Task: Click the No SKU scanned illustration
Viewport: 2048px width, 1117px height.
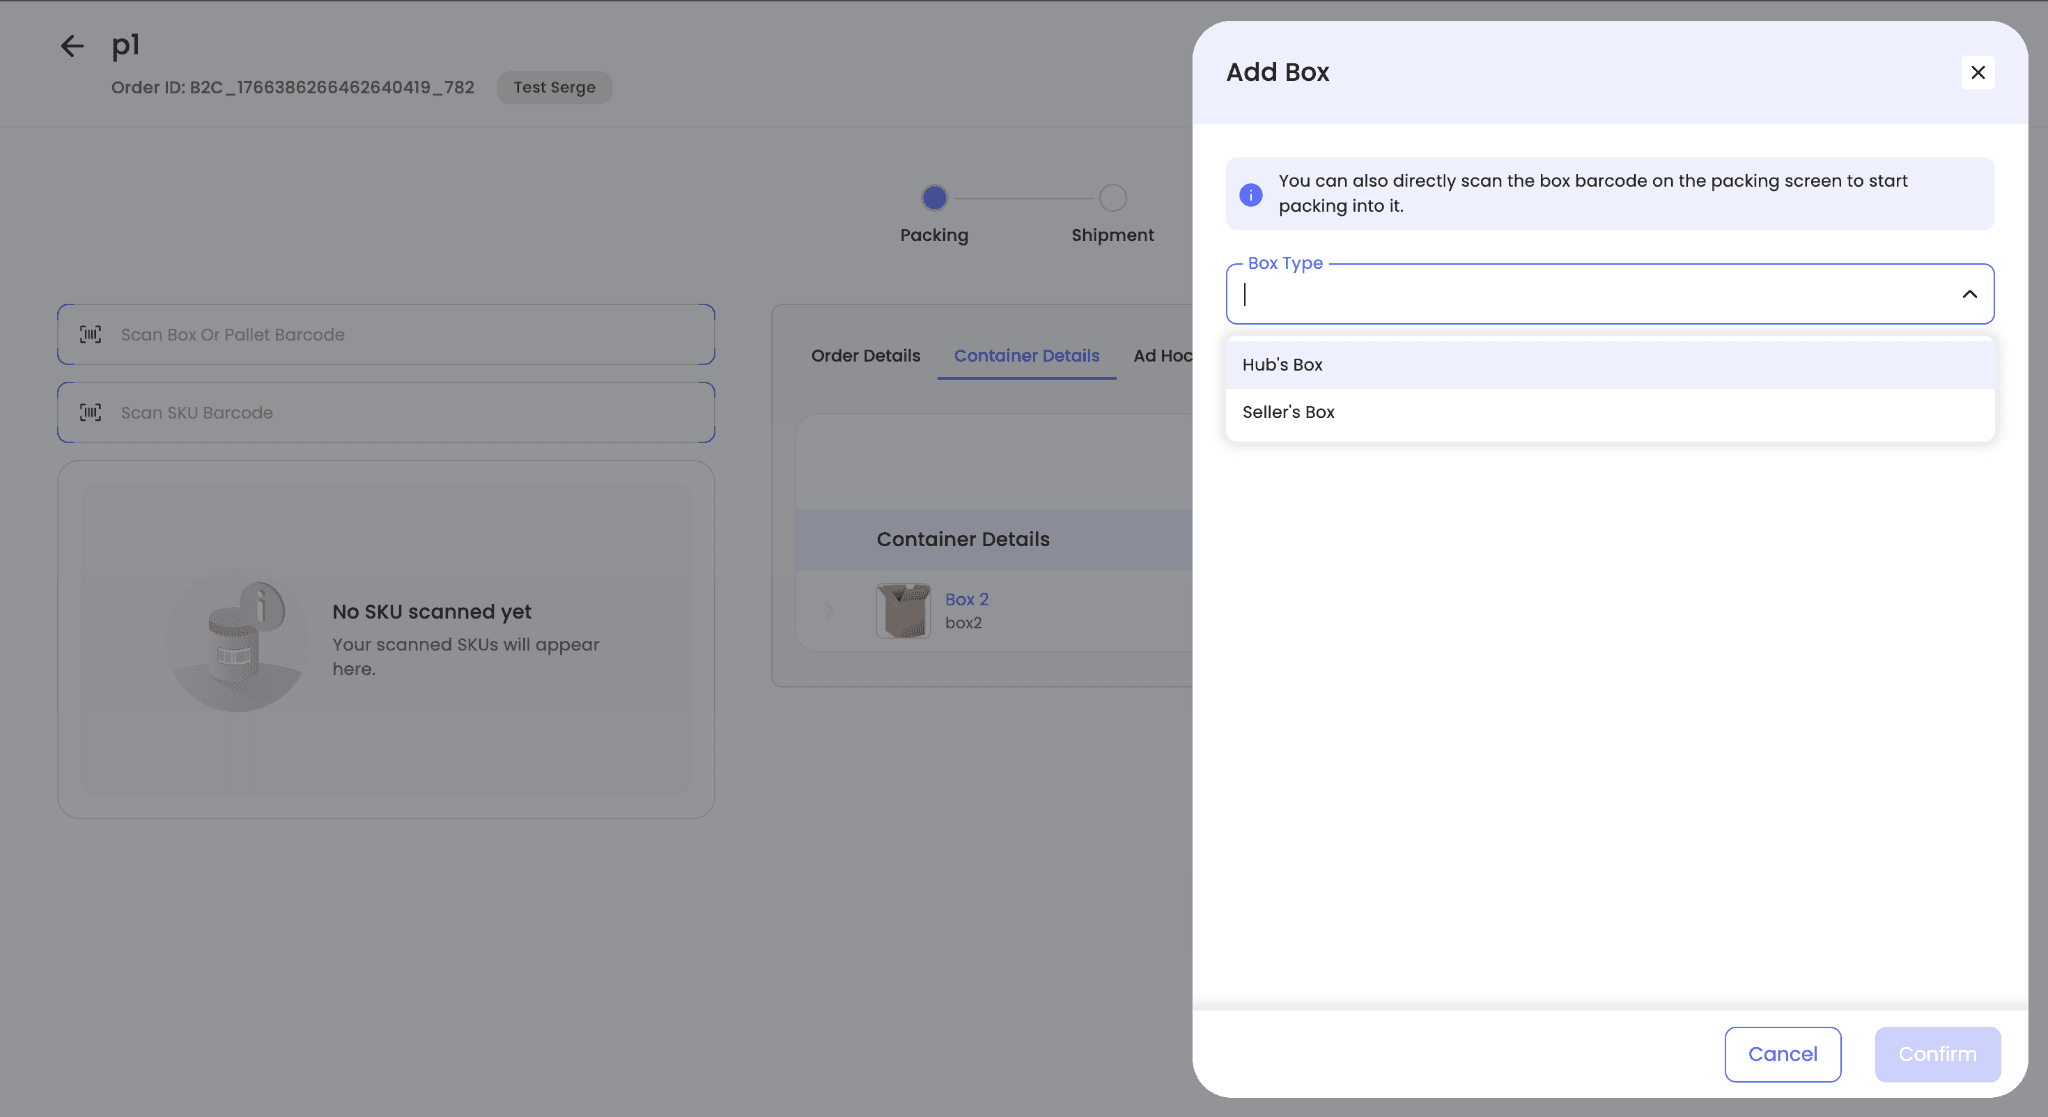Action: (238, 640)
